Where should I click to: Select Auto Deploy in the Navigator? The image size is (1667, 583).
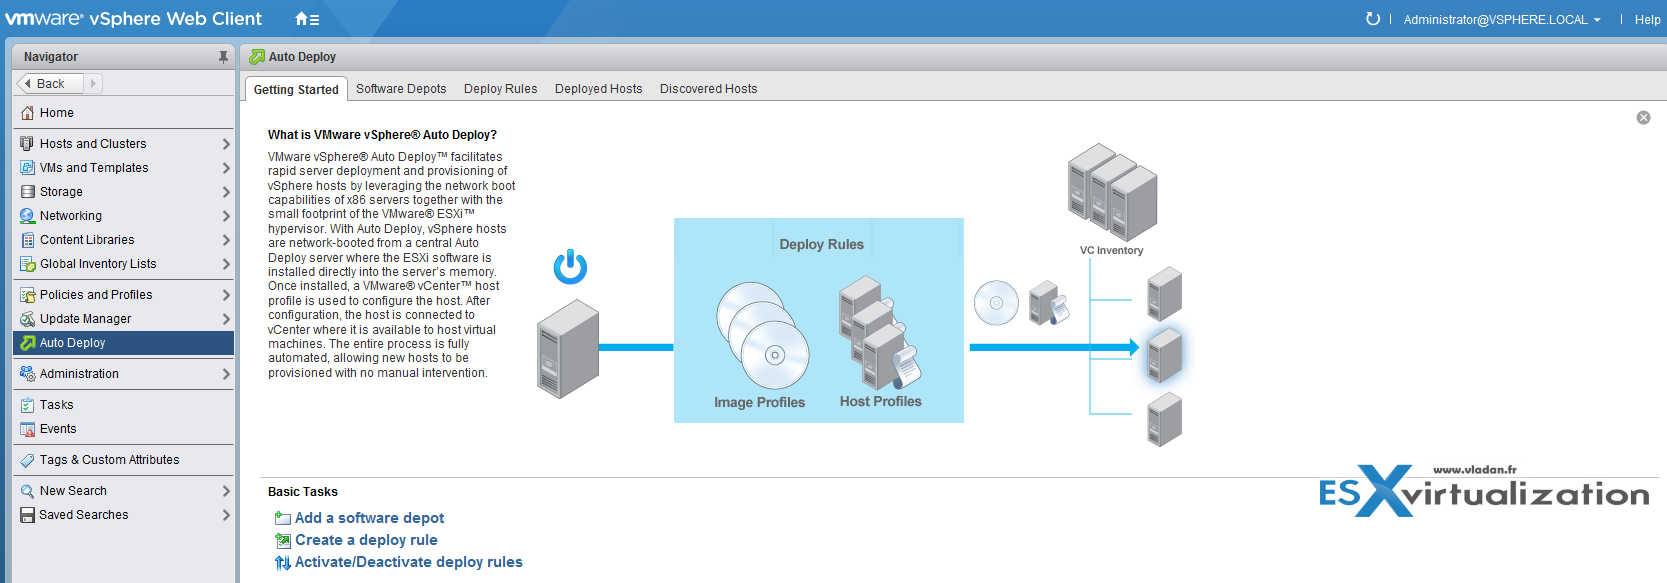tap(123, 343)
